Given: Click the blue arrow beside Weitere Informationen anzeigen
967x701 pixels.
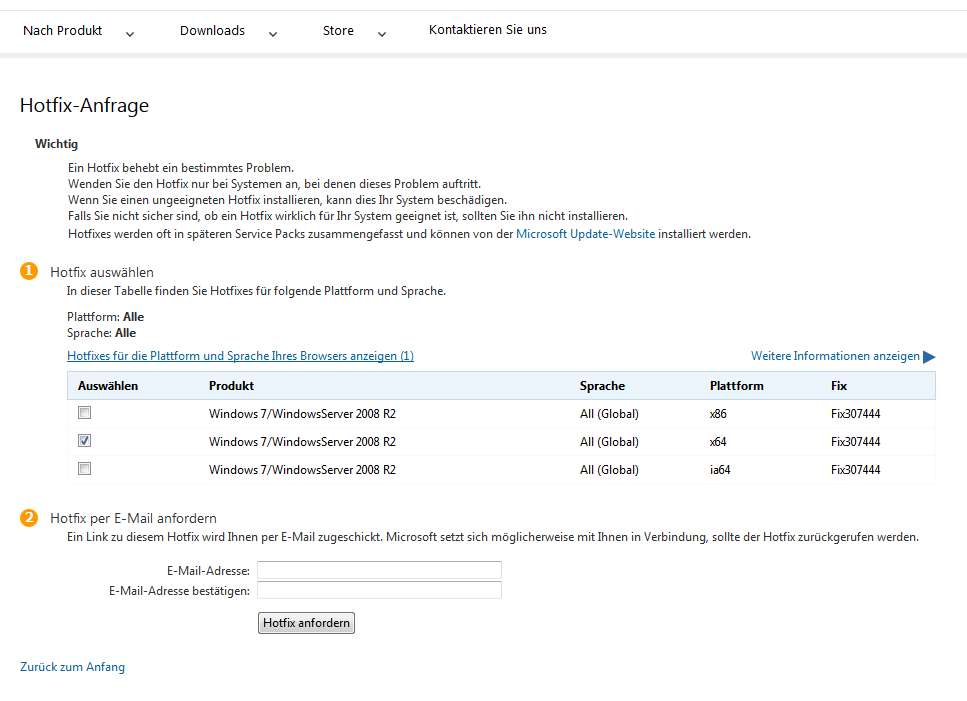Looking at the screenshot, I should (x=929, y=357).
